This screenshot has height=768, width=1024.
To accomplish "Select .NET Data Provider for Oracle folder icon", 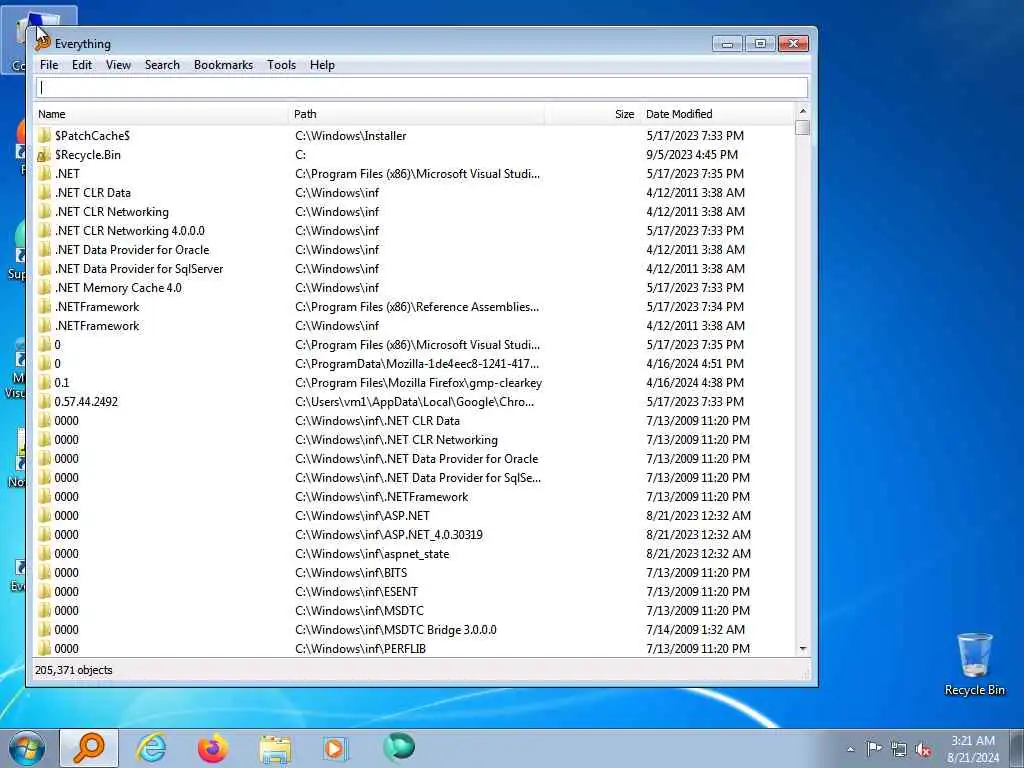I will click(x=44, y=249).
